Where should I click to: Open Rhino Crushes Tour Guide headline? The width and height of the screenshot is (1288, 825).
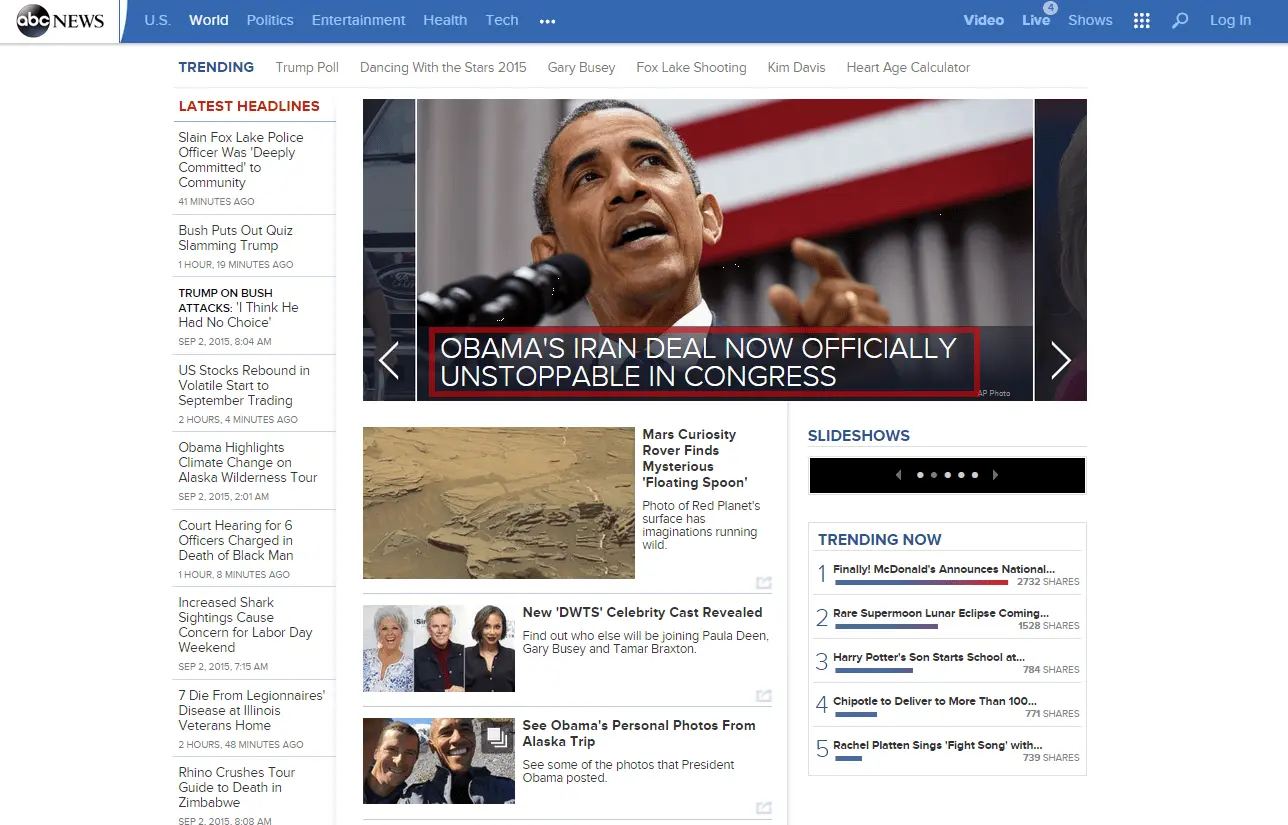pyautogui.click(x=237, y=787)
